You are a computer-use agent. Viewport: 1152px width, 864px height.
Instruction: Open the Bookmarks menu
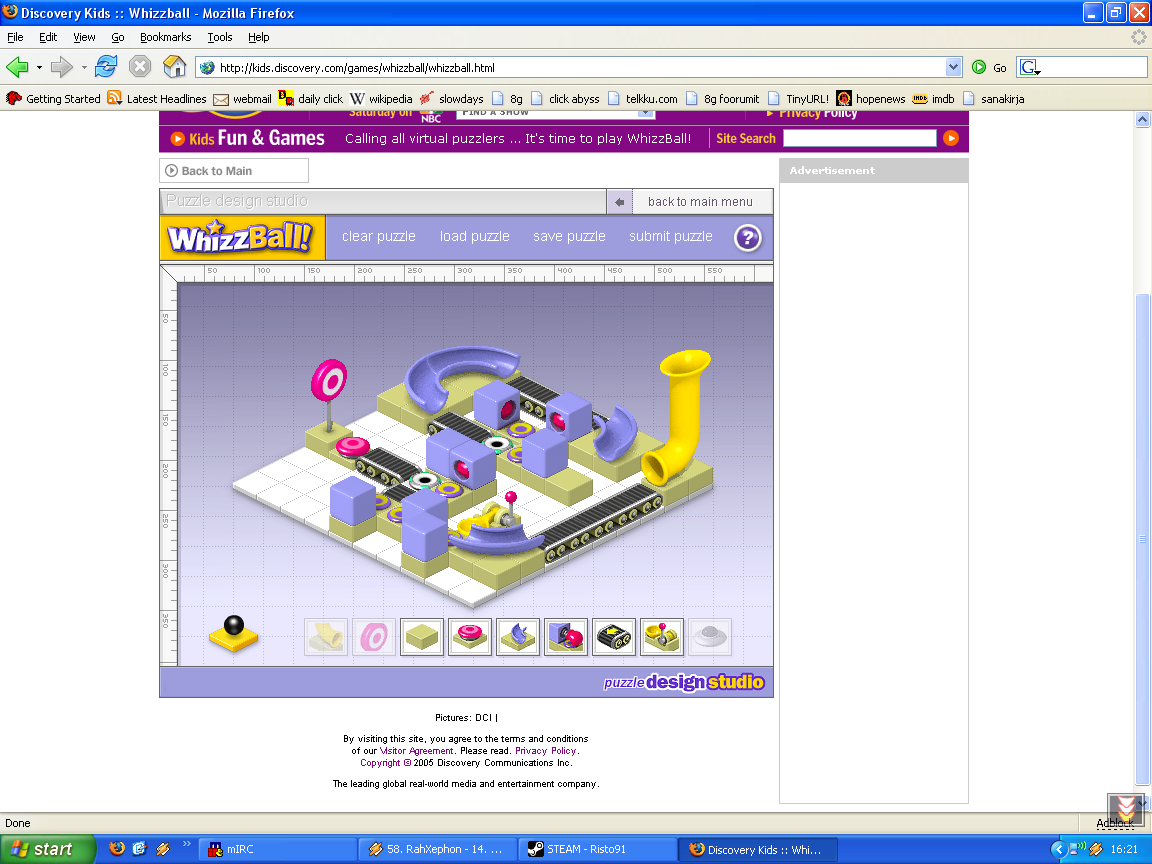(x=165, y=37)
